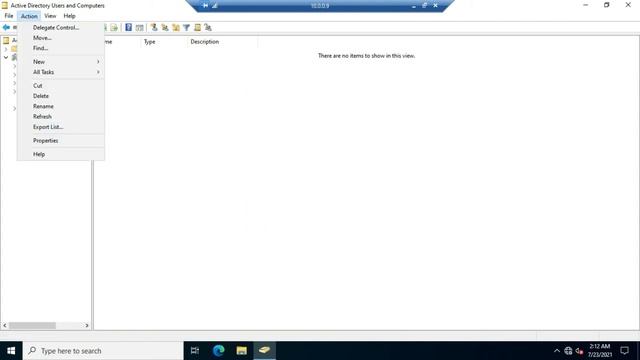The width and height of the screenshot is (640, 360).
Task: Click the Create new group toolbar icon
Action: pos(165,27)
